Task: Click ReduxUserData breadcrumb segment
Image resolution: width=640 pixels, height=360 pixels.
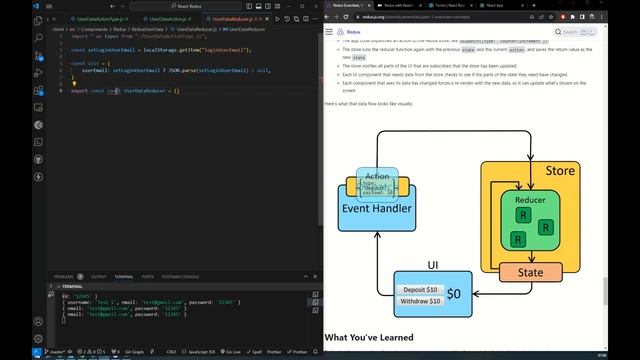Action: (x=147, y=29)
